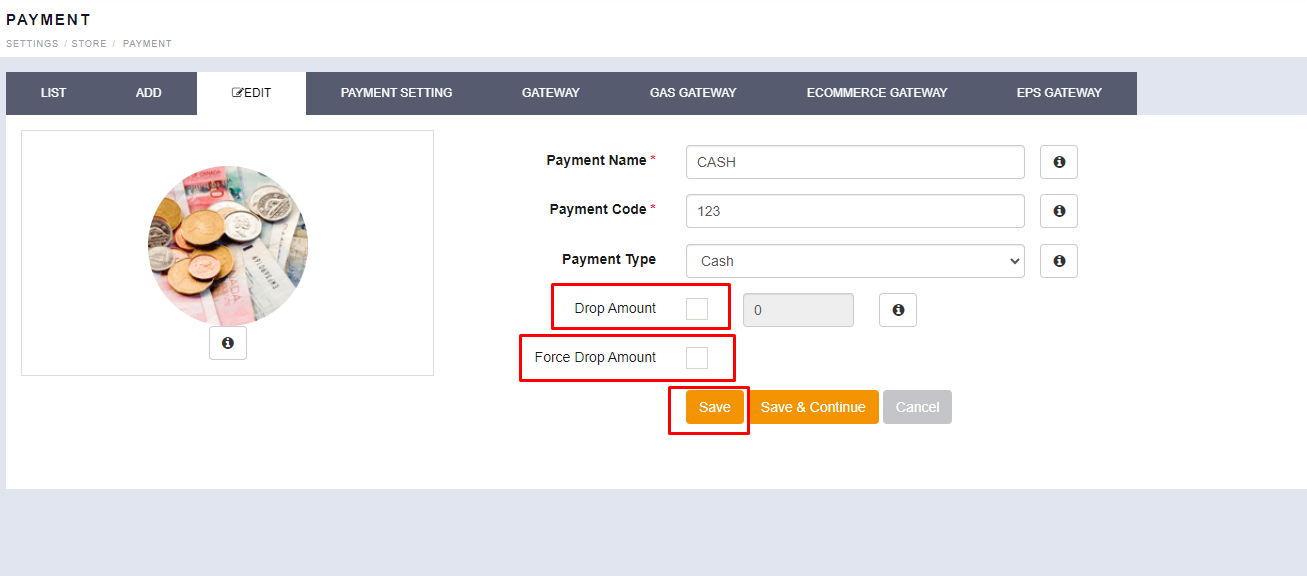Open the Payment Type dropdown
The width and height of the screenshot is (1307, 576).
[x=854, y=261]
